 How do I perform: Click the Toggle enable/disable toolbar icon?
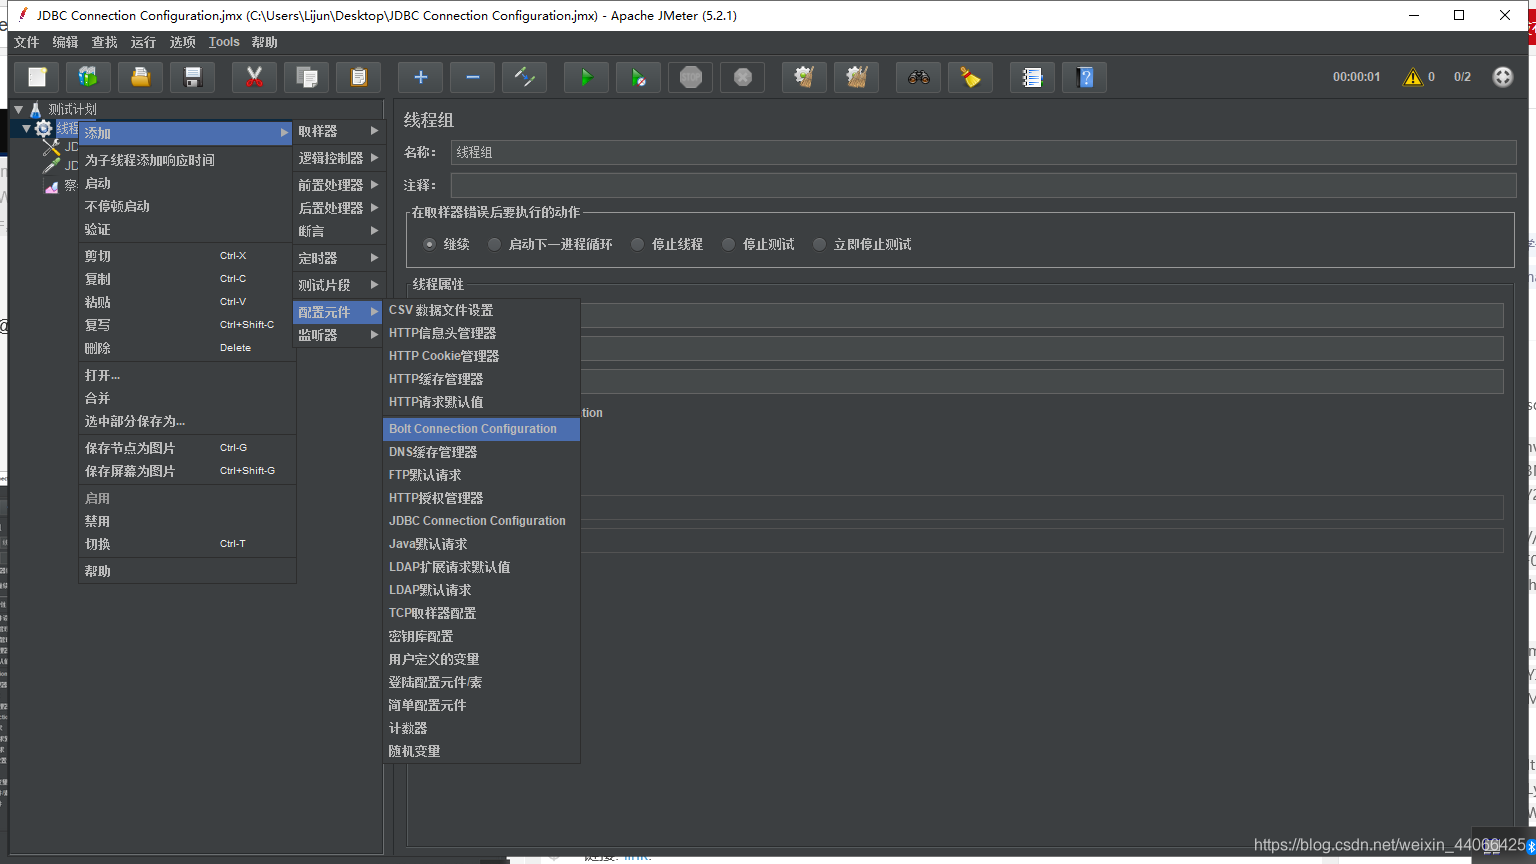click(524, 77)
